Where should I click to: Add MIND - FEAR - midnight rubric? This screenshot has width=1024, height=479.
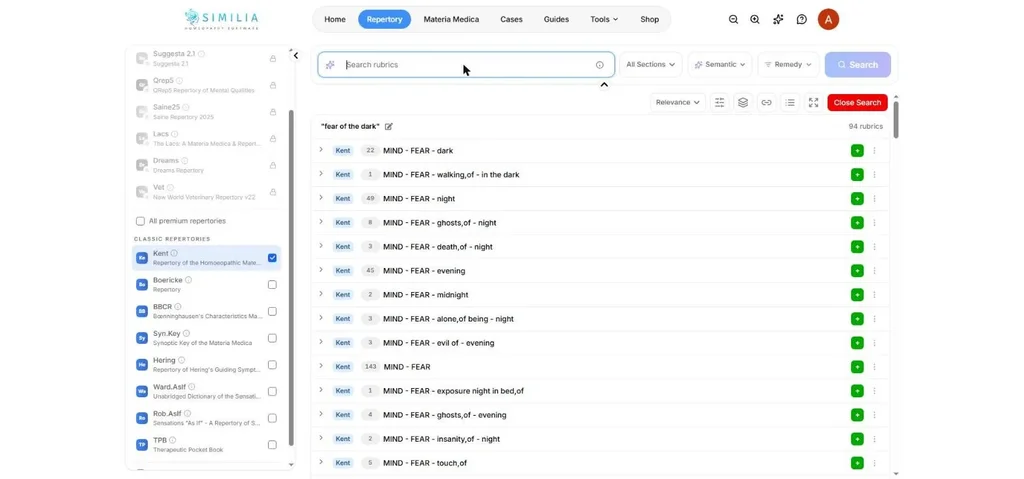[857, 295]
